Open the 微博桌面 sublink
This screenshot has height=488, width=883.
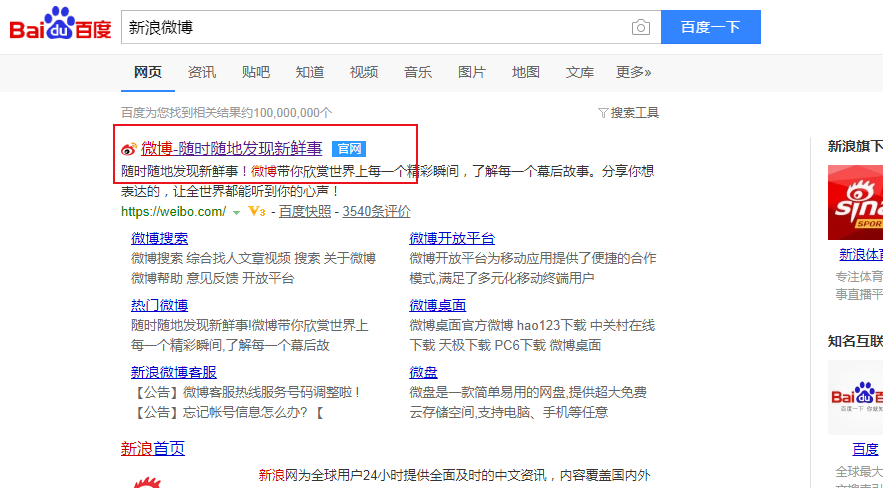438,306
